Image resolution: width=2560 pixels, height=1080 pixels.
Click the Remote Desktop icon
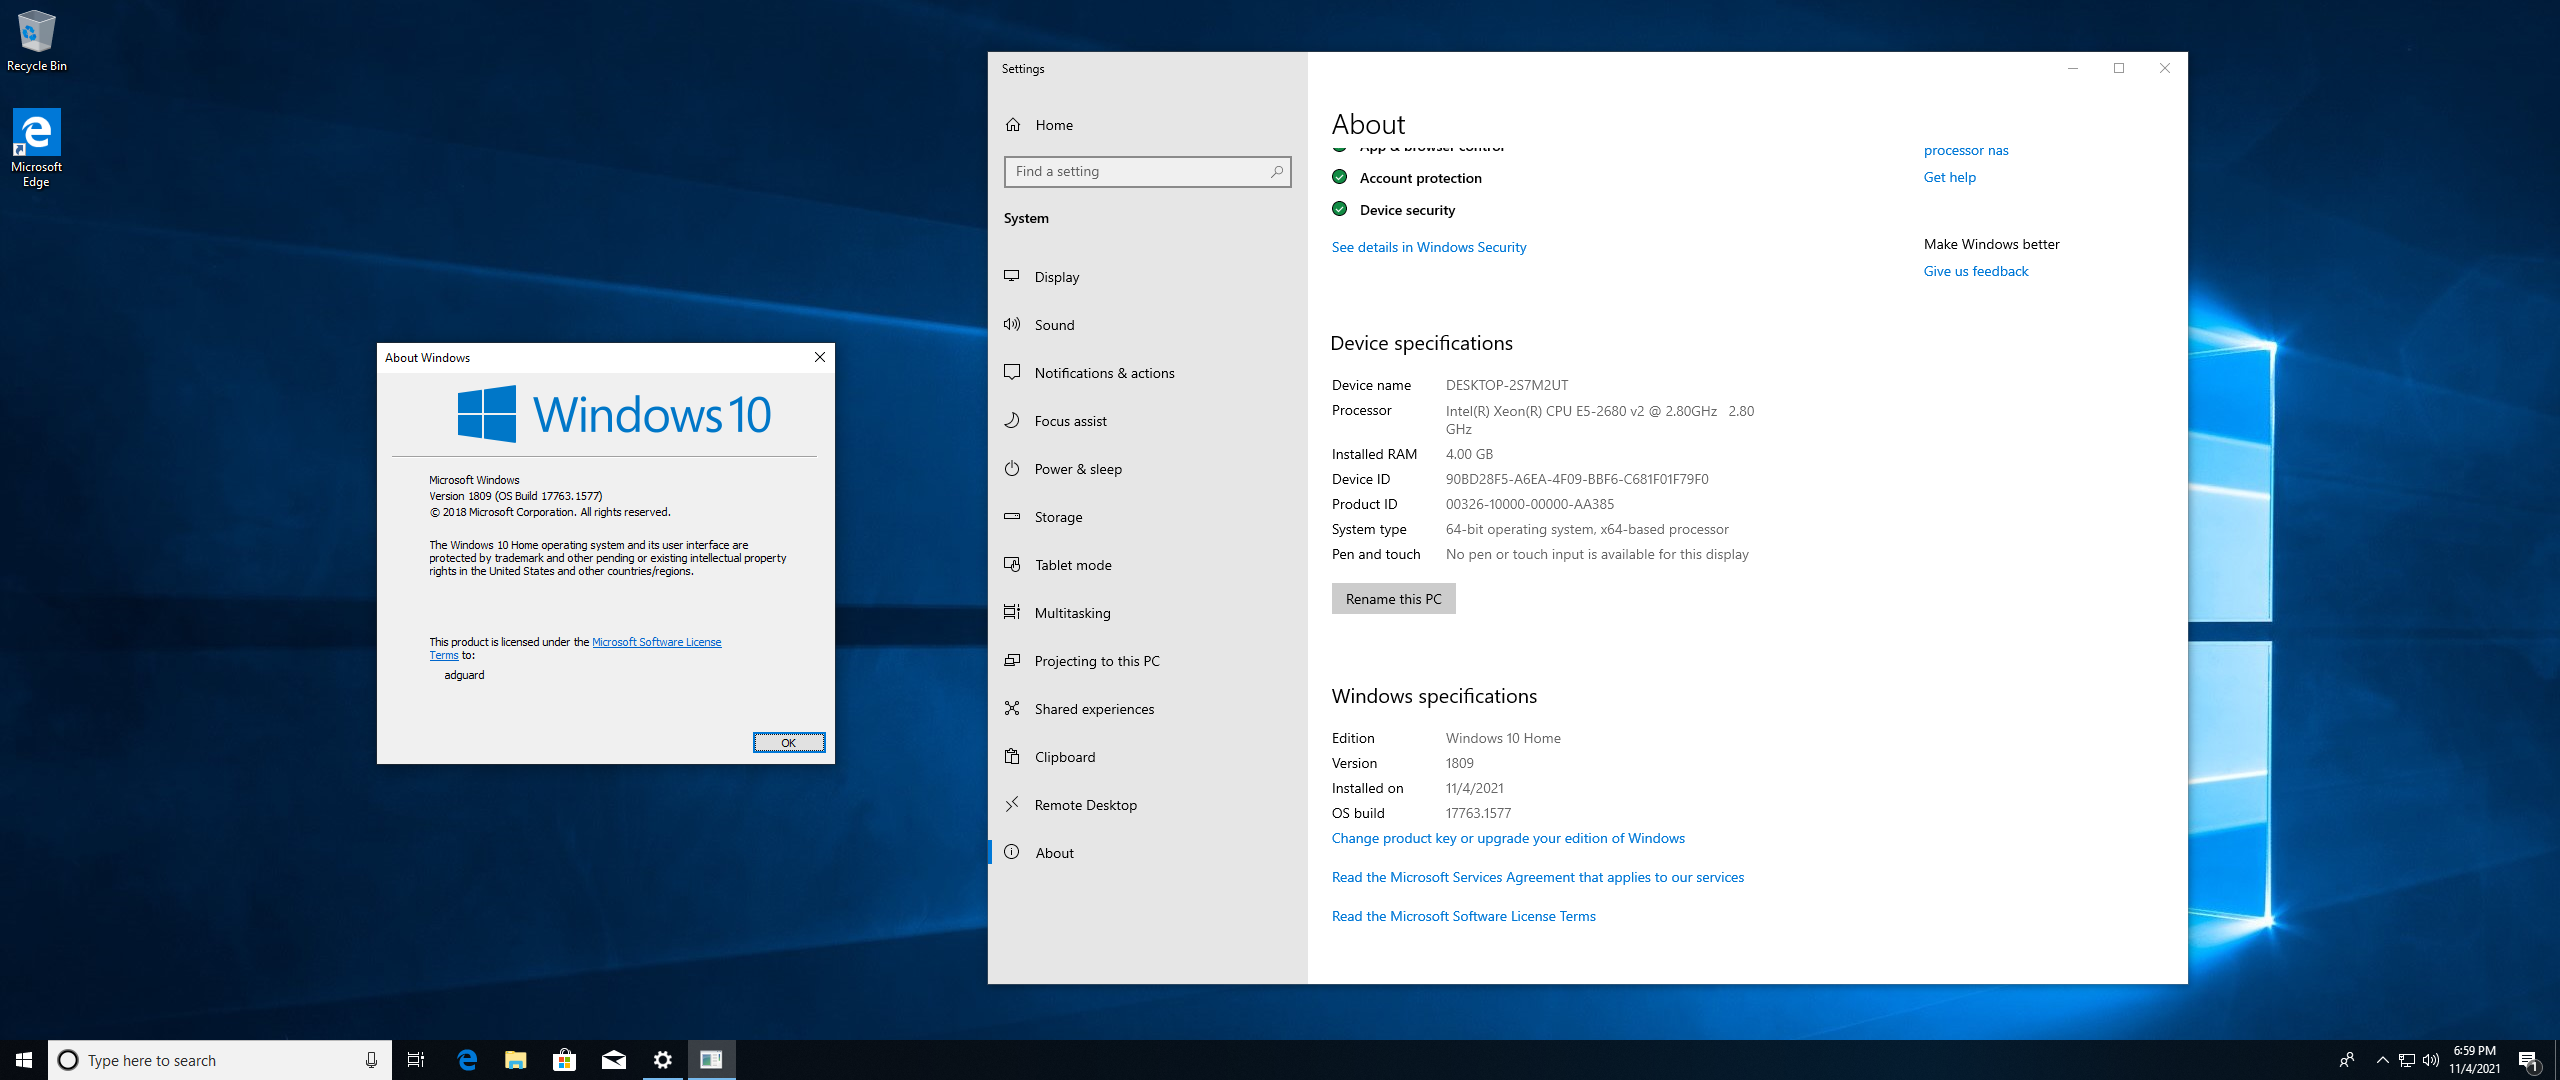[1012, 804]
